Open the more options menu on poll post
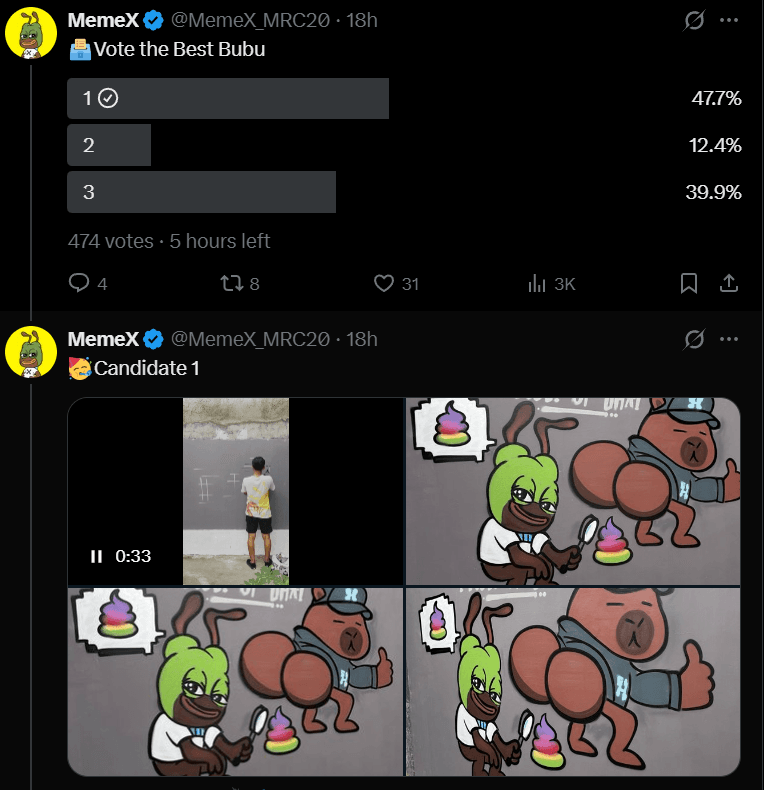Image resolution: width=764 pixels, height=790 pixels. click(x=730, y=20)
